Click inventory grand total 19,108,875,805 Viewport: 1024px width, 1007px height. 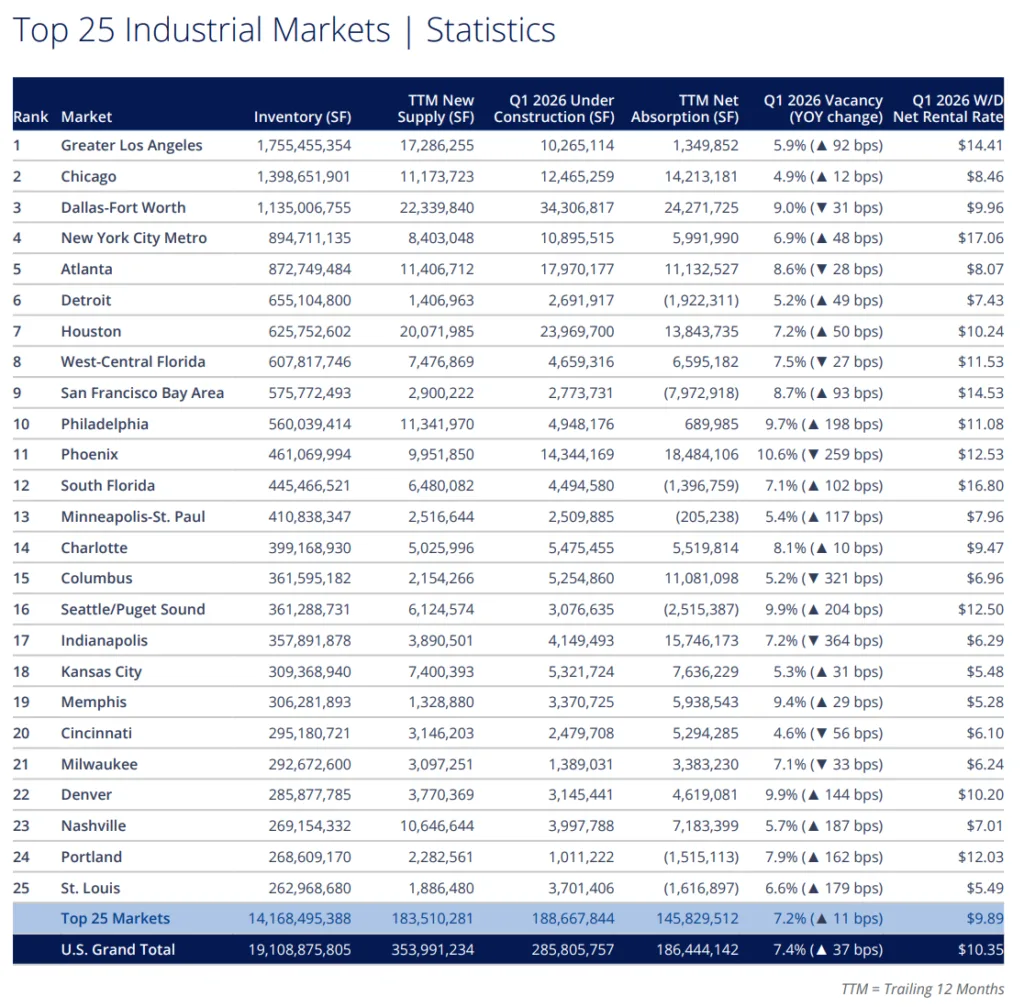point(300,950)
